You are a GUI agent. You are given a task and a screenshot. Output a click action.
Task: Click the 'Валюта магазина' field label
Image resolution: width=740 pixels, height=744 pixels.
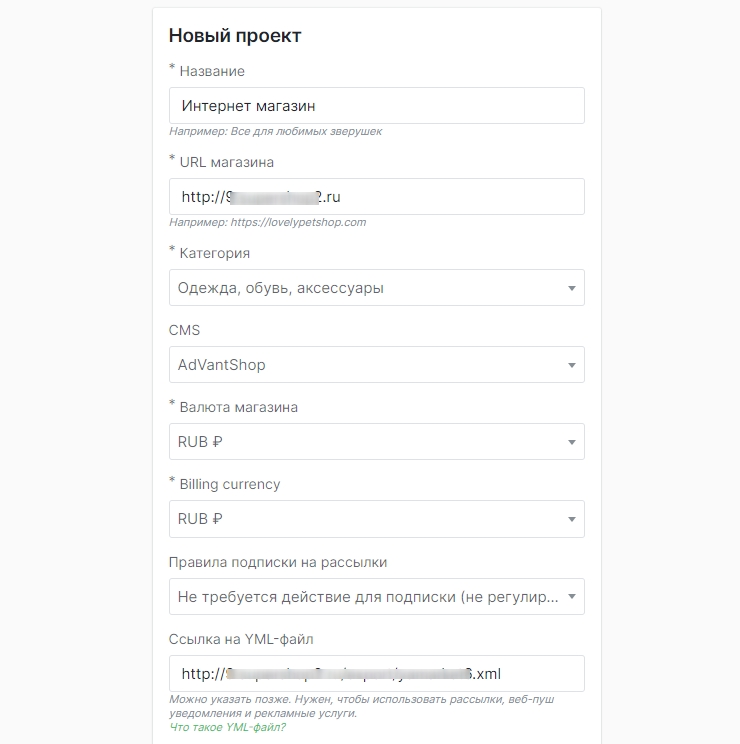[238, 407]
